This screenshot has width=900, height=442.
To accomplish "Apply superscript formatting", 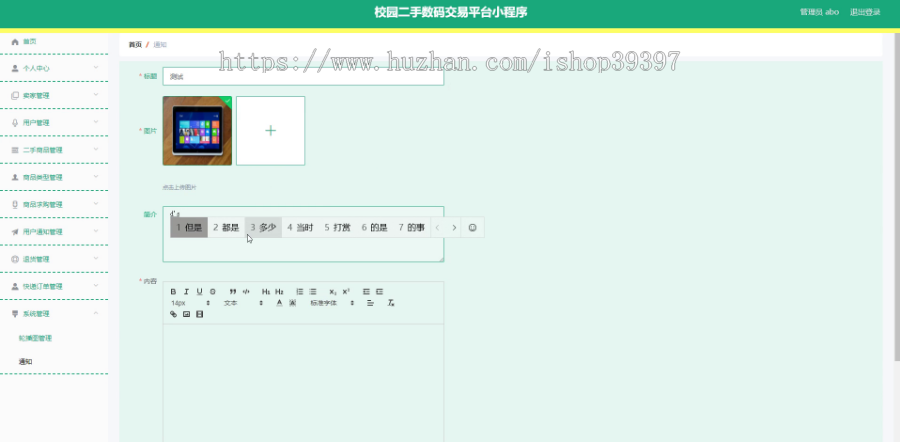I will [x=346, y=292].
